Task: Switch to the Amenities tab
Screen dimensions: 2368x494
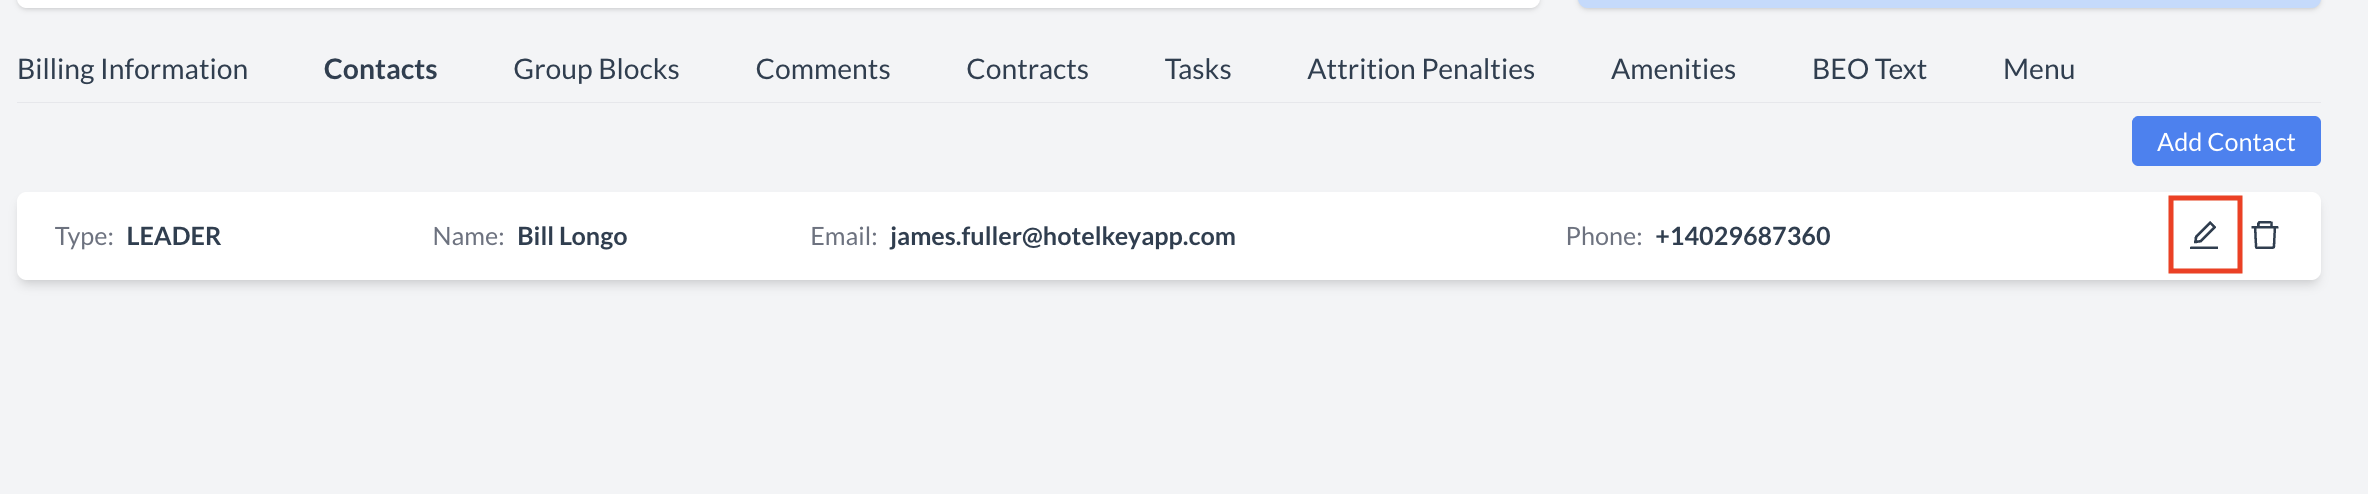Action: click(x=1673, y=69)
